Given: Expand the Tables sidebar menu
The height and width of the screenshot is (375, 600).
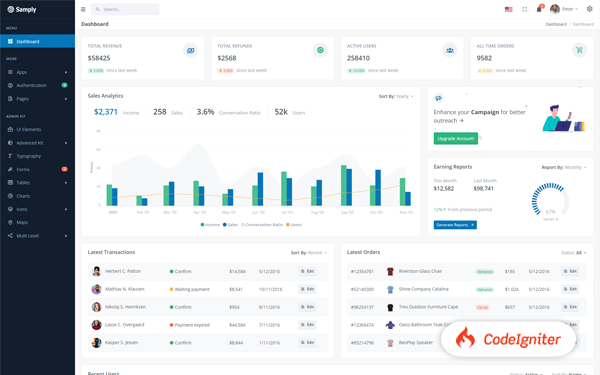Looking at the screenshot, I should click(x=38, y=183).
